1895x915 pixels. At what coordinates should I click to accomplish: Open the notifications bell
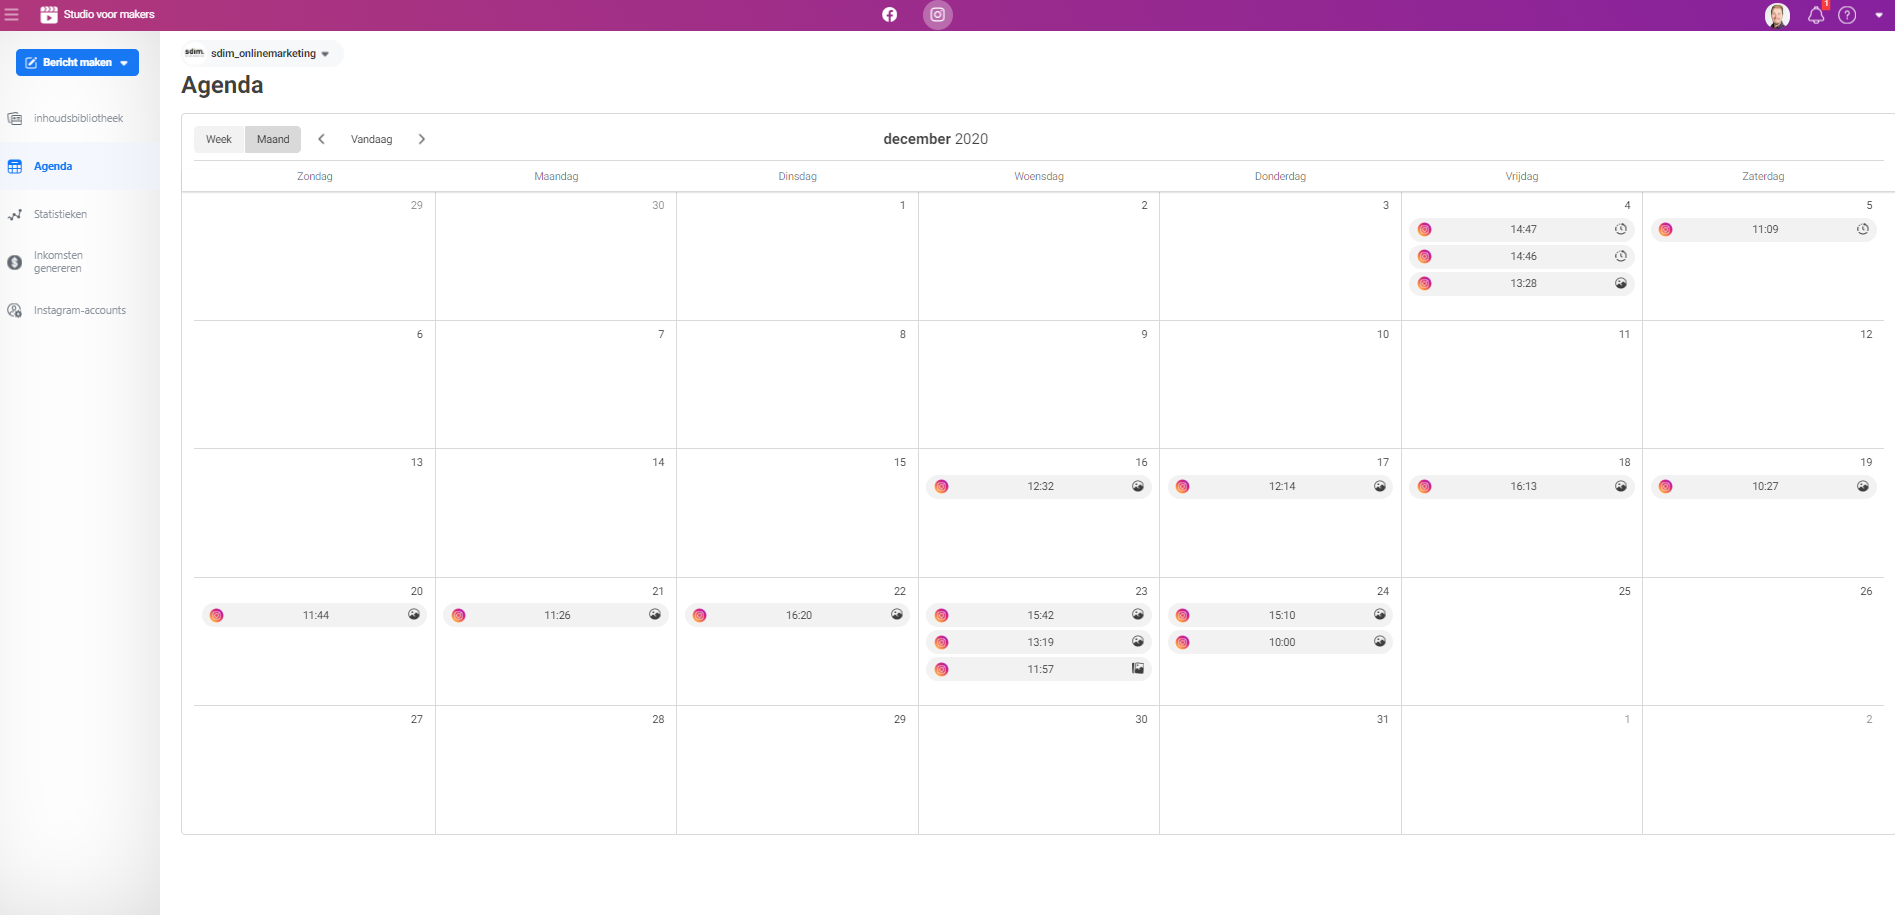[x=1816, y=15]
